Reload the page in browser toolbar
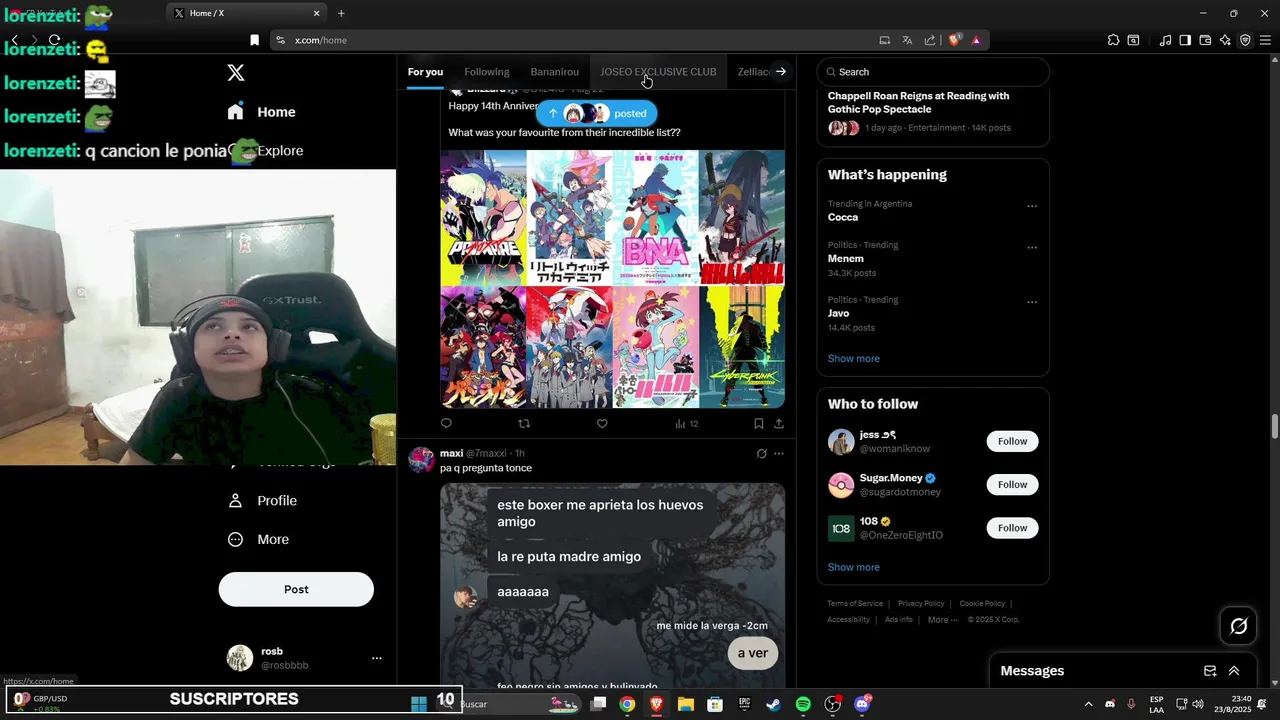This screenshot has width=1280, height=720. pos(54,40)
